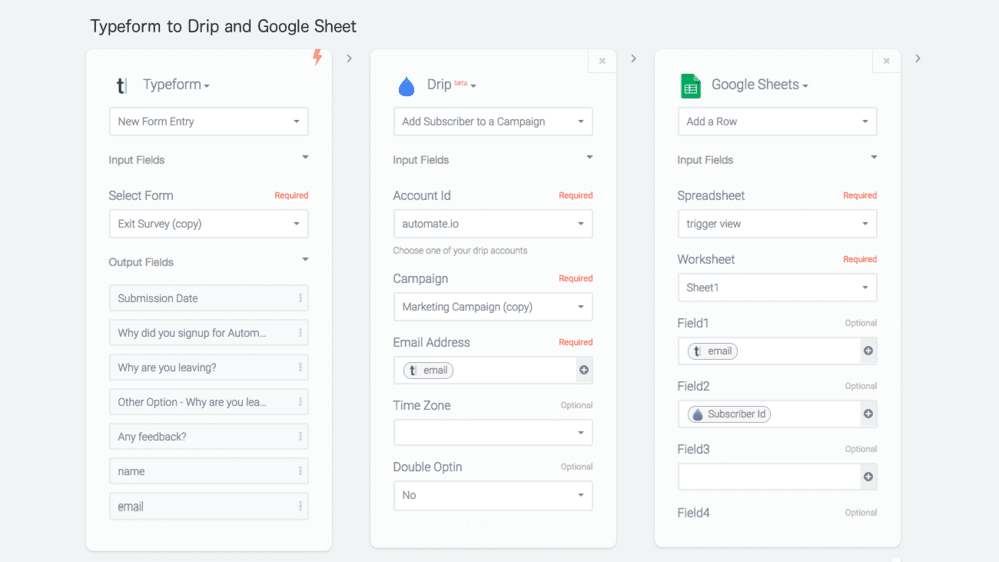Open the Sheet1 Worksheet dropdown

(x=777, y=287)
